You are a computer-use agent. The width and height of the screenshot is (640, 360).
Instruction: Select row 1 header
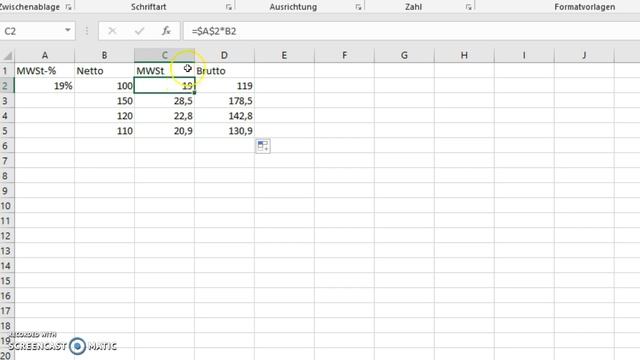coord(7,71)
